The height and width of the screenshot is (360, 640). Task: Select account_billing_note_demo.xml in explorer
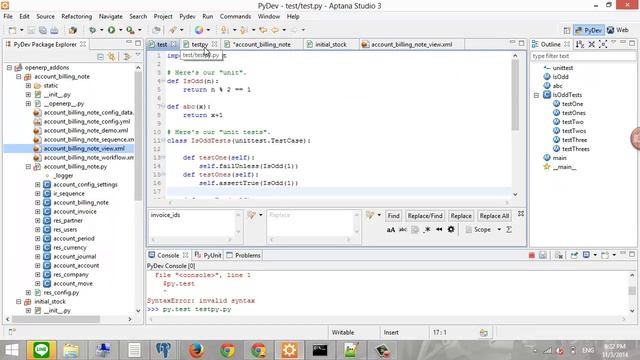tap(86, 131)
